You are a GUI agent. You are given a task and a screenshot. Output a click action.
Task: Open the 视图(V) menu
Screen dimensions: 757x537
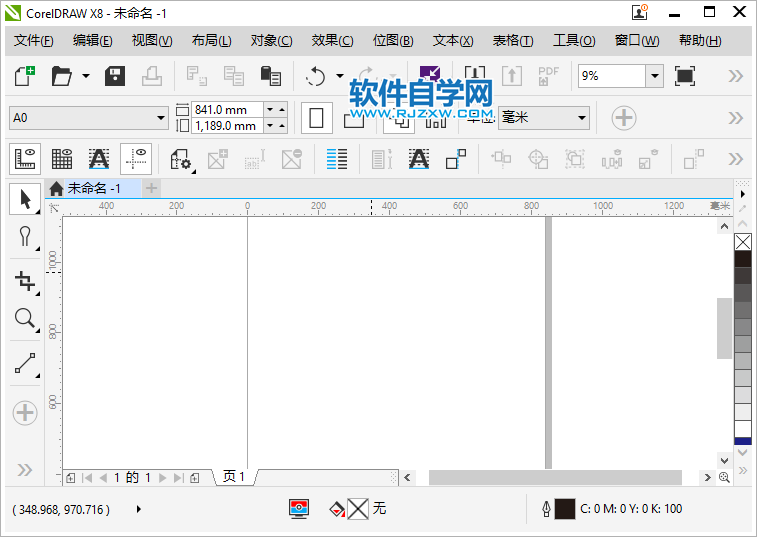point(152,41)
